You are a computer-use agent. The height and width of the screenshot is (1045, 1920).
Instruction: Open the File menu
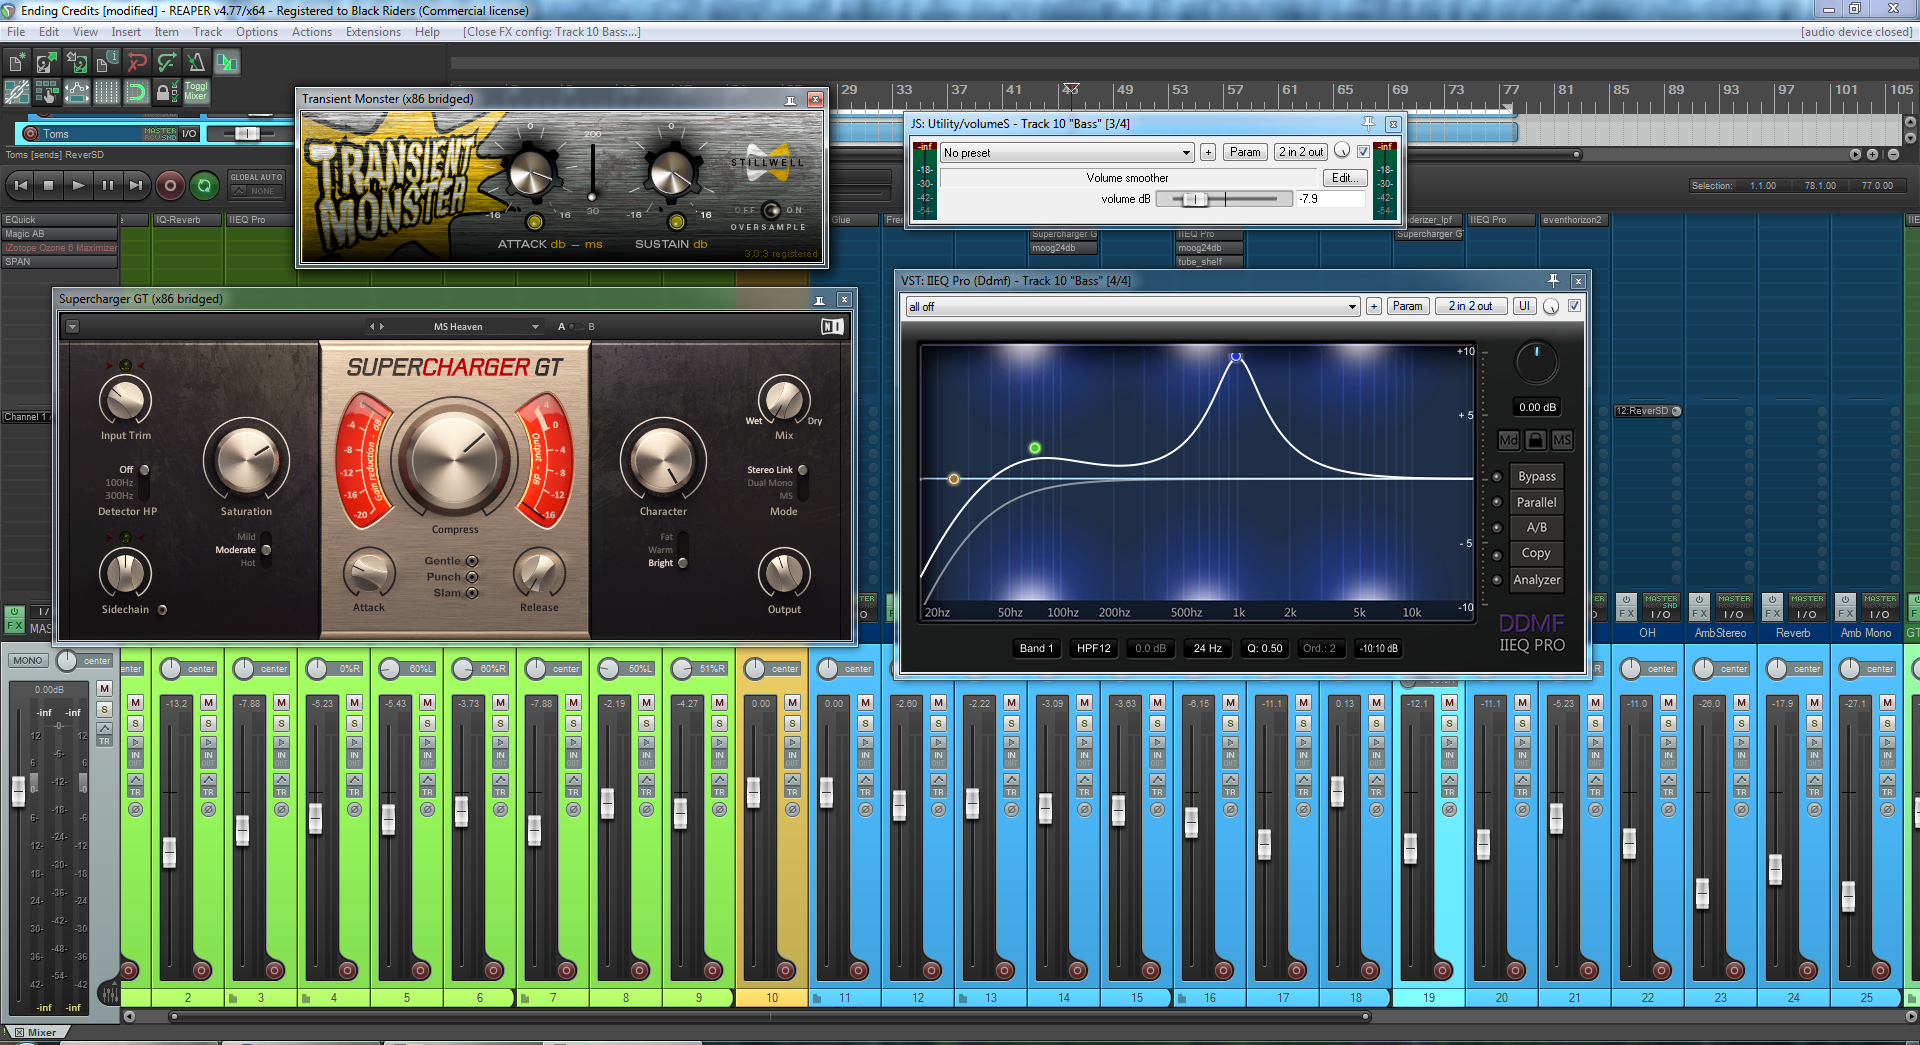coord(16,32)
